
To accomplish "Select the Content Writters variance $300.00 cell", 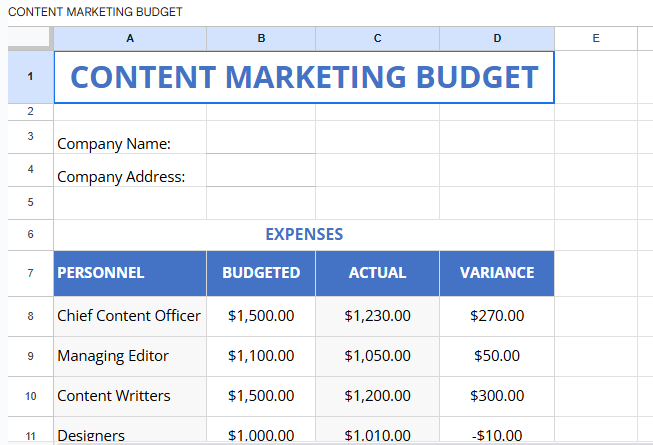I will [x=497, y=396].
